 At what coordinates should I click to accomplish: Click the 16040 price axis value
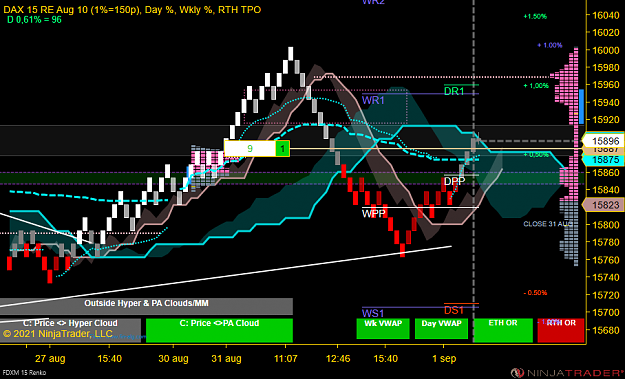coord(606,15)
